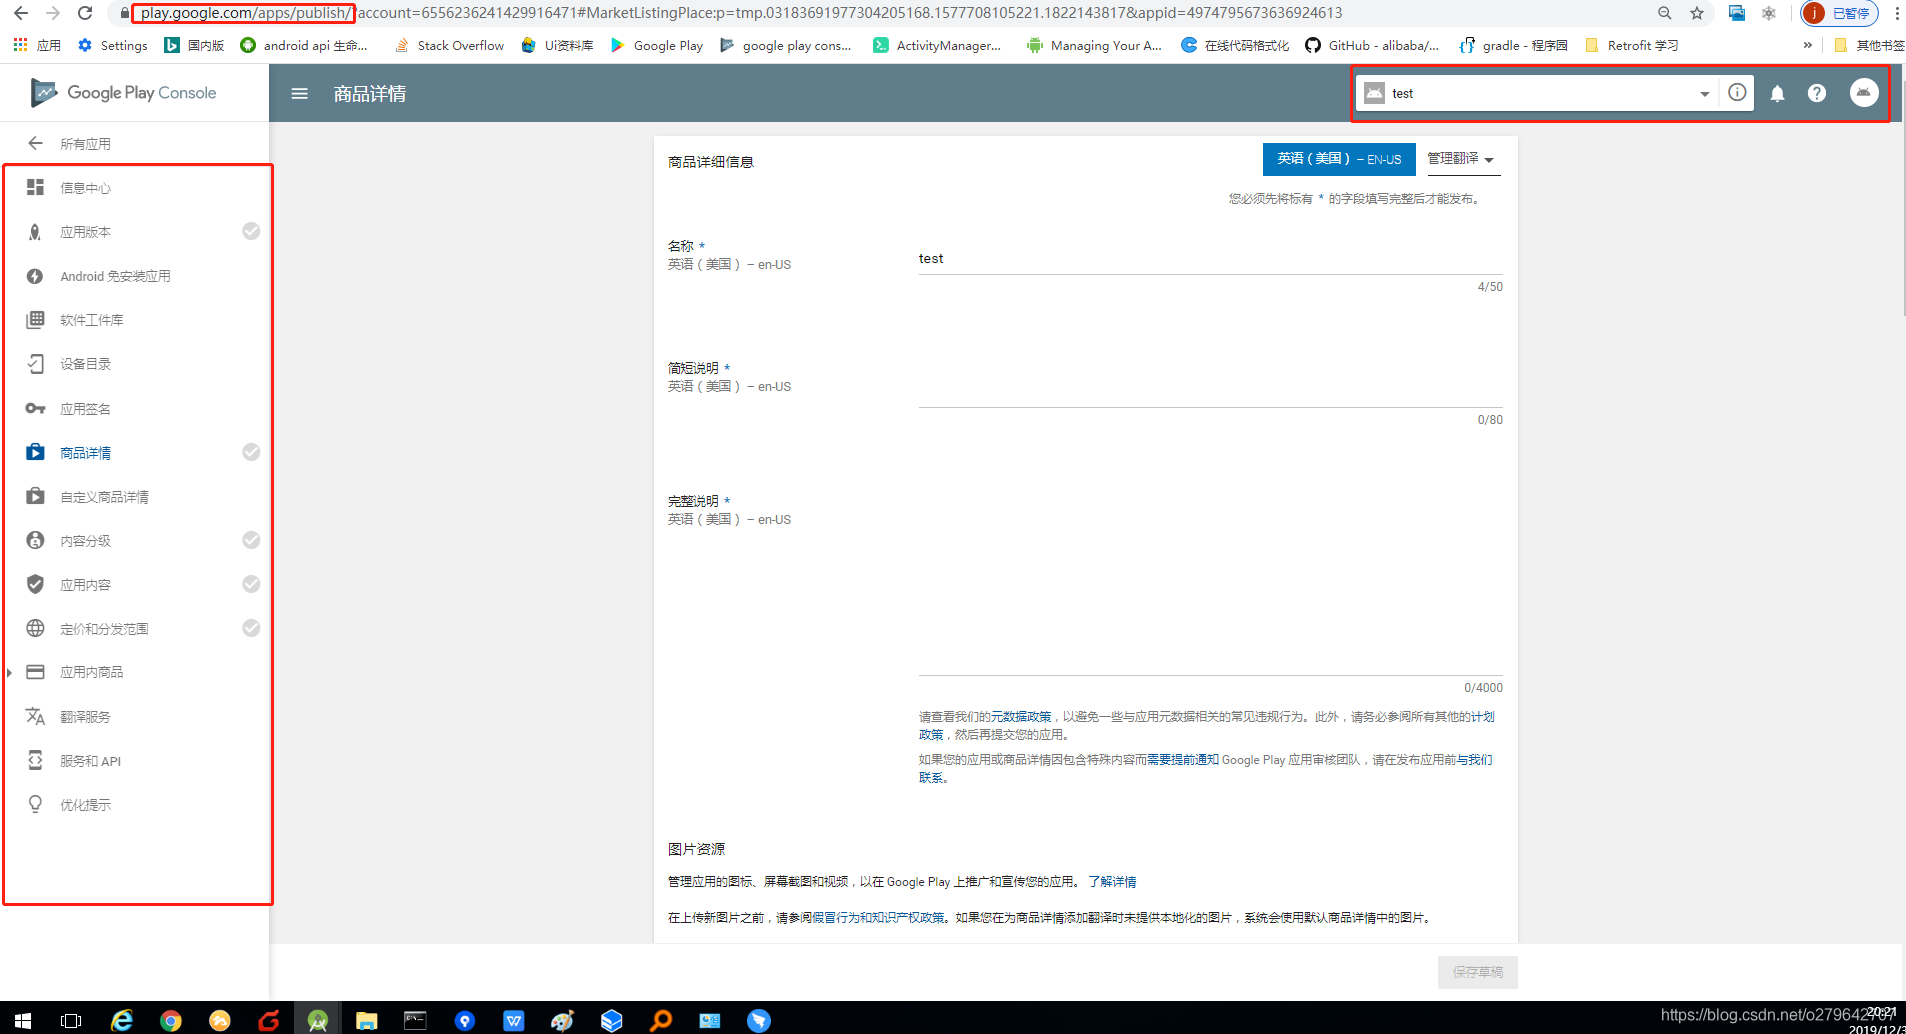Click Chrome zoom magnifier icon
Screen dimensions: 1906x1034
click(1665, 13)
